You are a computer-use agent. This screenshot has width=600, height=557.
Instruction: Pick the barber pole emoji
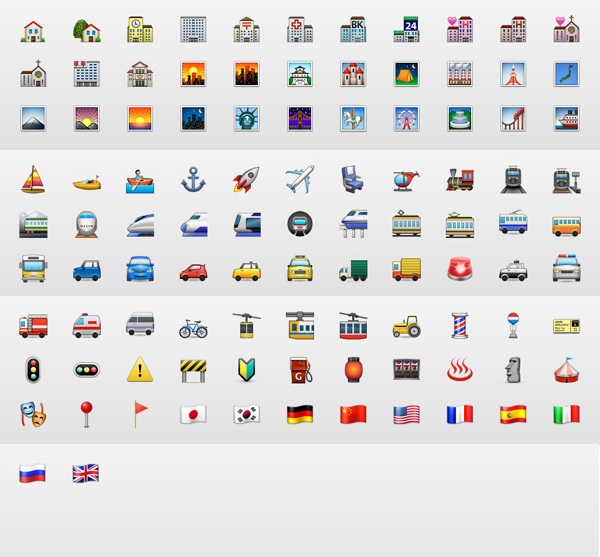[460, 325]
